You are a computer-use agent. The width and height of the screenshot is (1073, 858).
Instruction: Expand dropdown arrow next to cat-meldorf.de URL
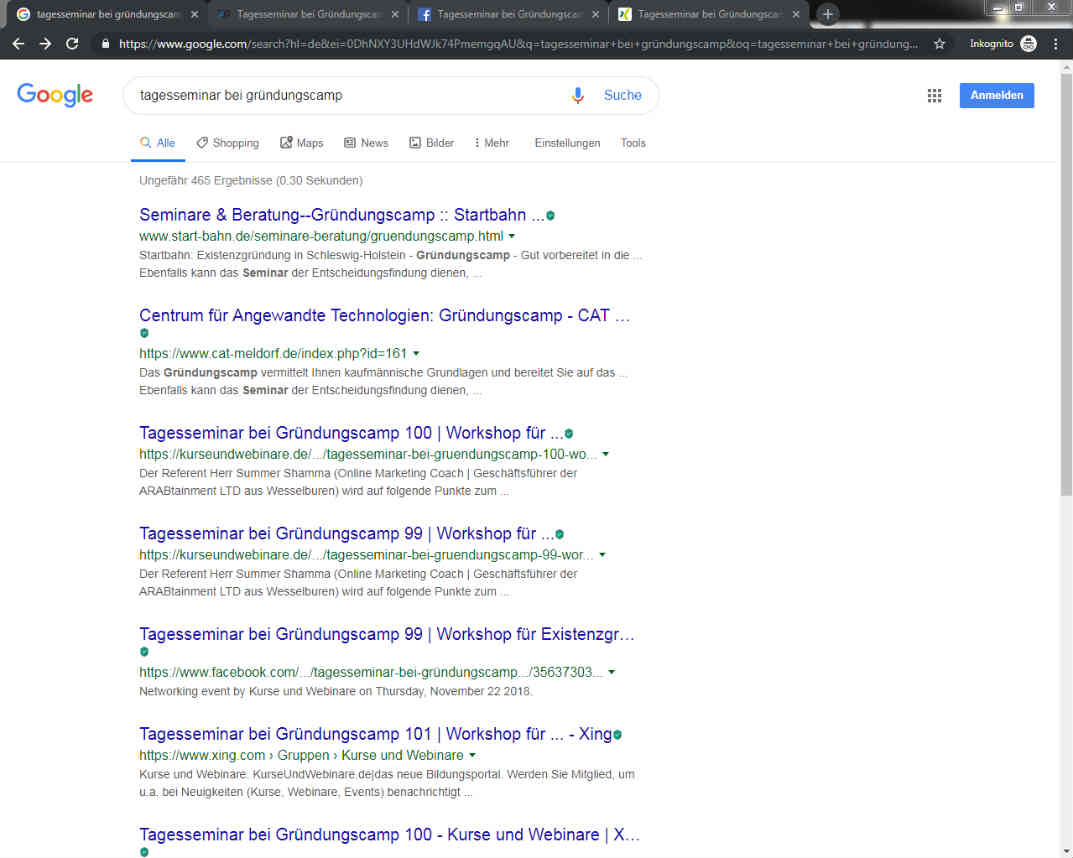click(x=416, y=354)
